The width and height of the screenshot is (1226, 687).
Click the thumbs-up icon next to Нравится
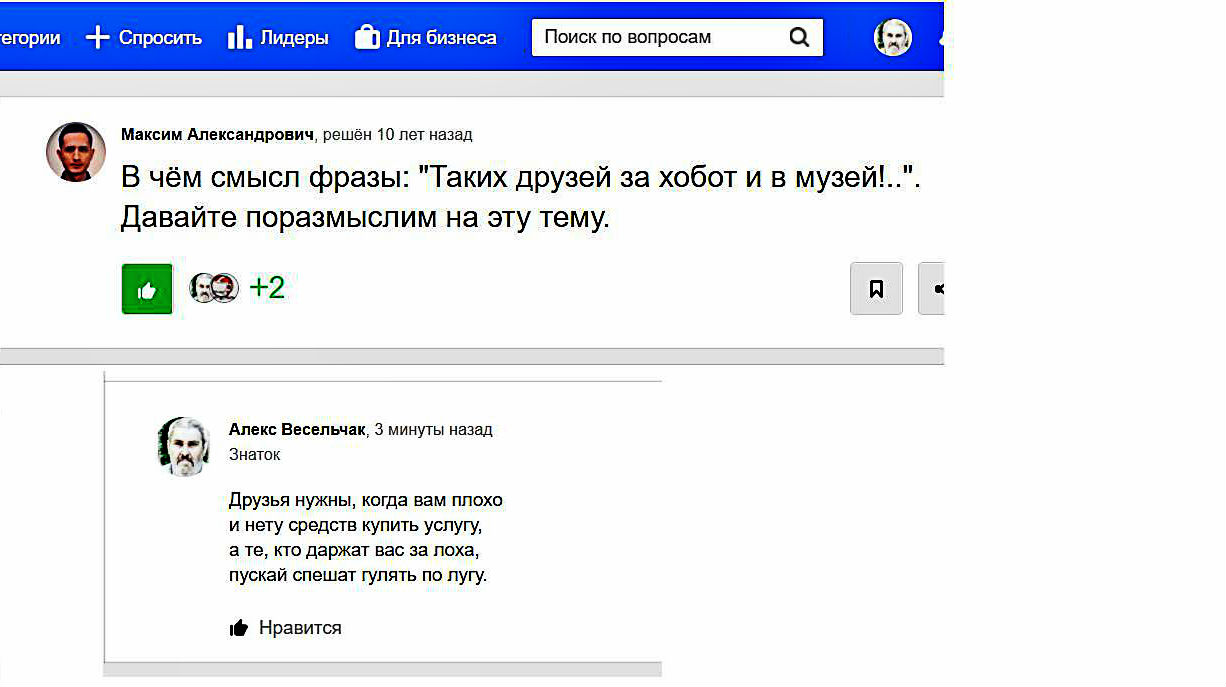[x=239, y=628]
